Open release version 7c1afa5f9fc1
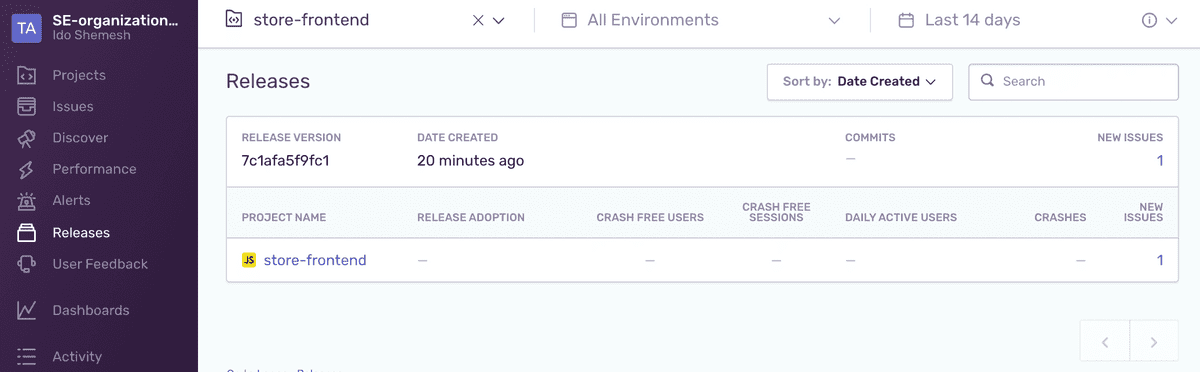 point(286,160)
